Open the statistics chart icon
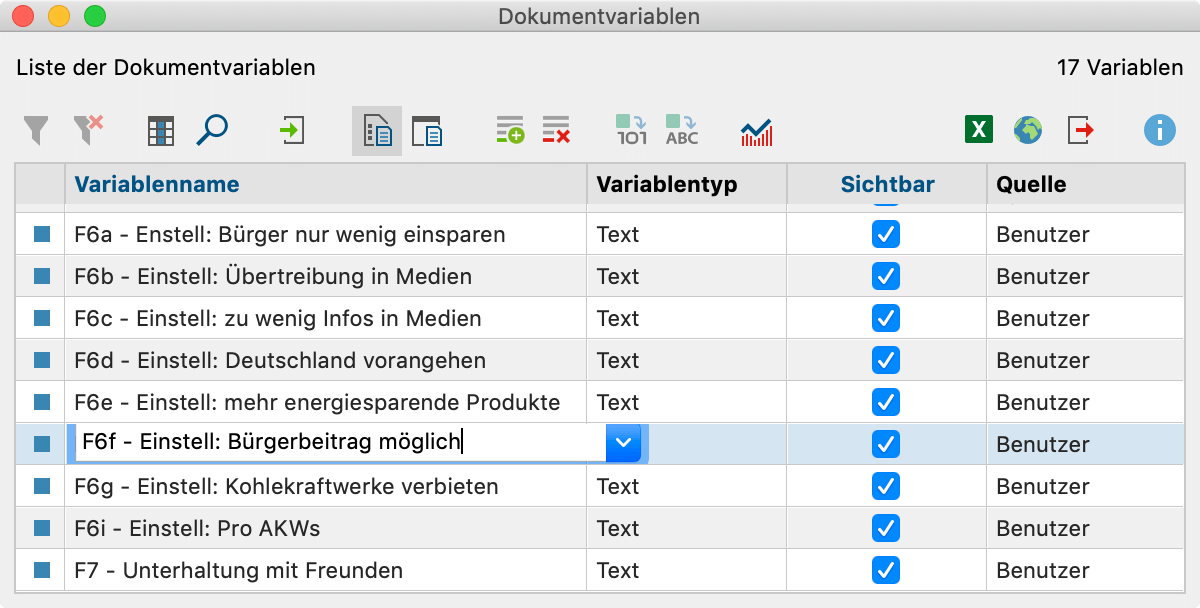 (756, 132)
